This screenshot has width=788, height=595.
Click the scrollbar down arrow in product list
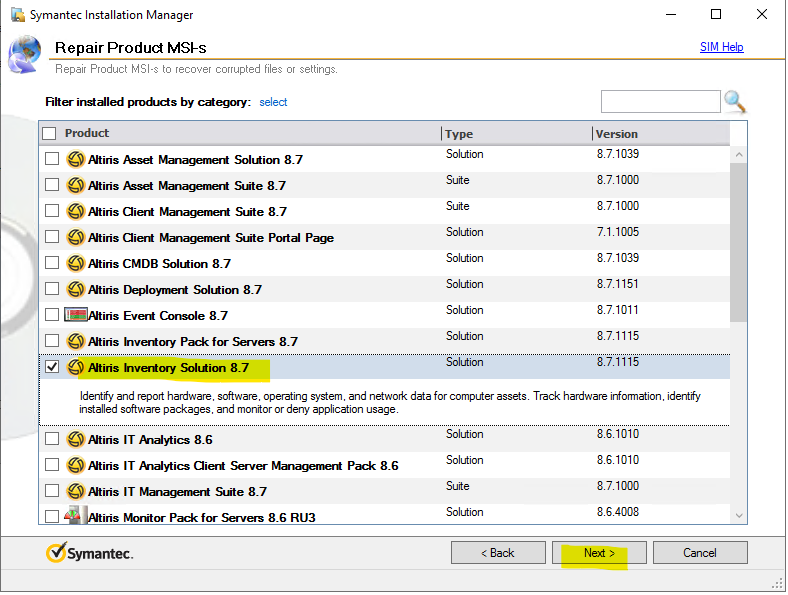[x=739, y=516]
